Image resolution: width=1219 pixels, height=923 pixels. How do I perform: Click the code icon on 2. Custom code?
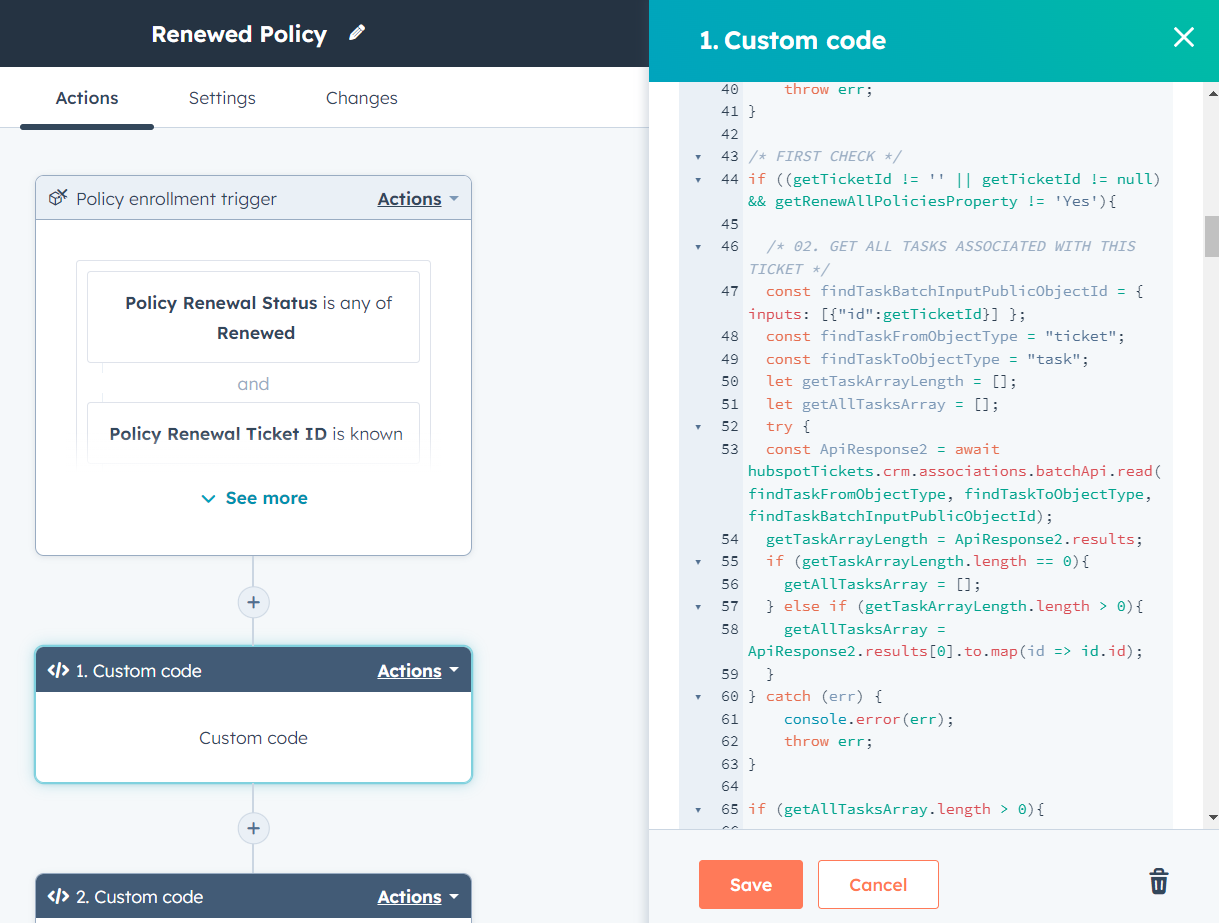[58, 897]
